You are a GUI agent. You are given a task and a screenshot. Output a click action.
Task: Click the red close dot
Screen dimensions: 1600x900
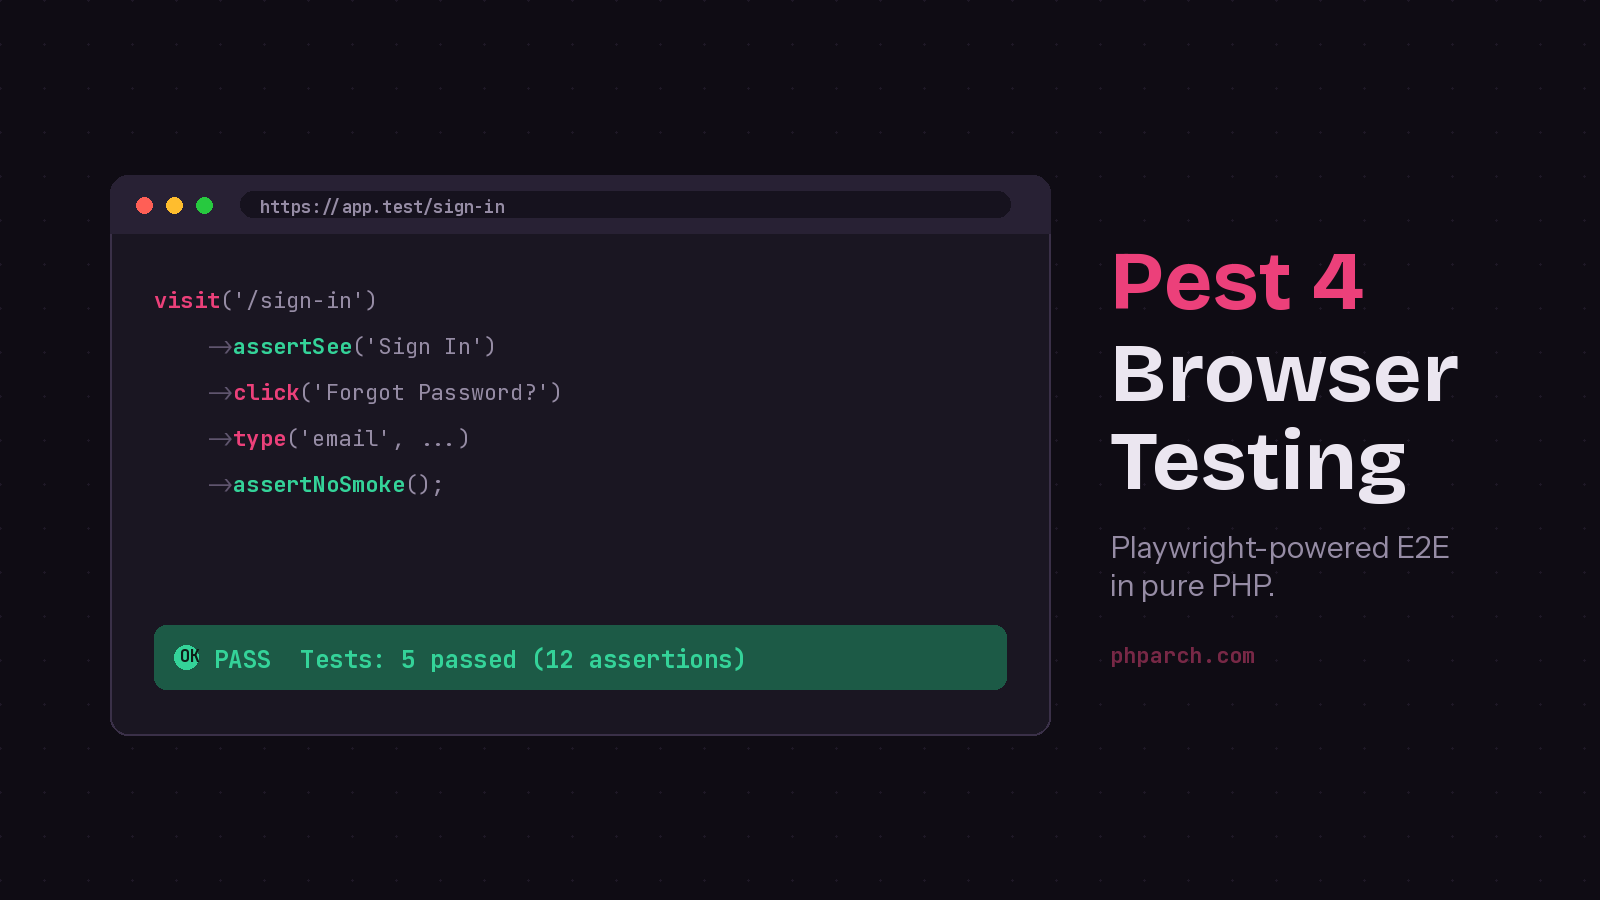144,205
